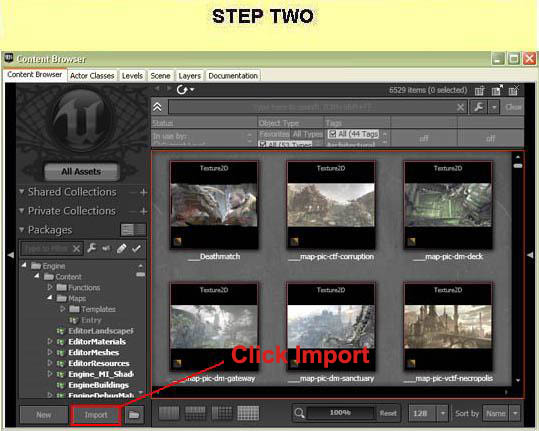The width and height of the screenshot is (539, 431).
Task: Open the Documentation tab
Action: [233, 76]
